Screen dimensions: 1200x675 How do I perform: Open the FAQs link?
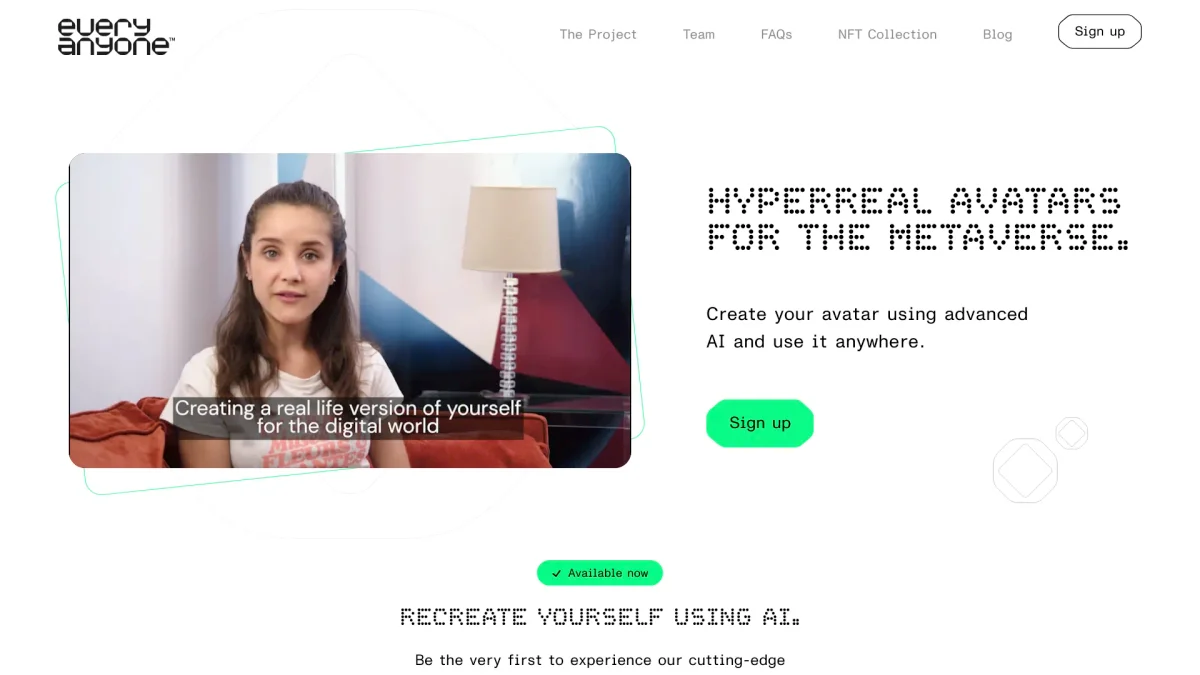pyautogui.click(x=776, y=34)
